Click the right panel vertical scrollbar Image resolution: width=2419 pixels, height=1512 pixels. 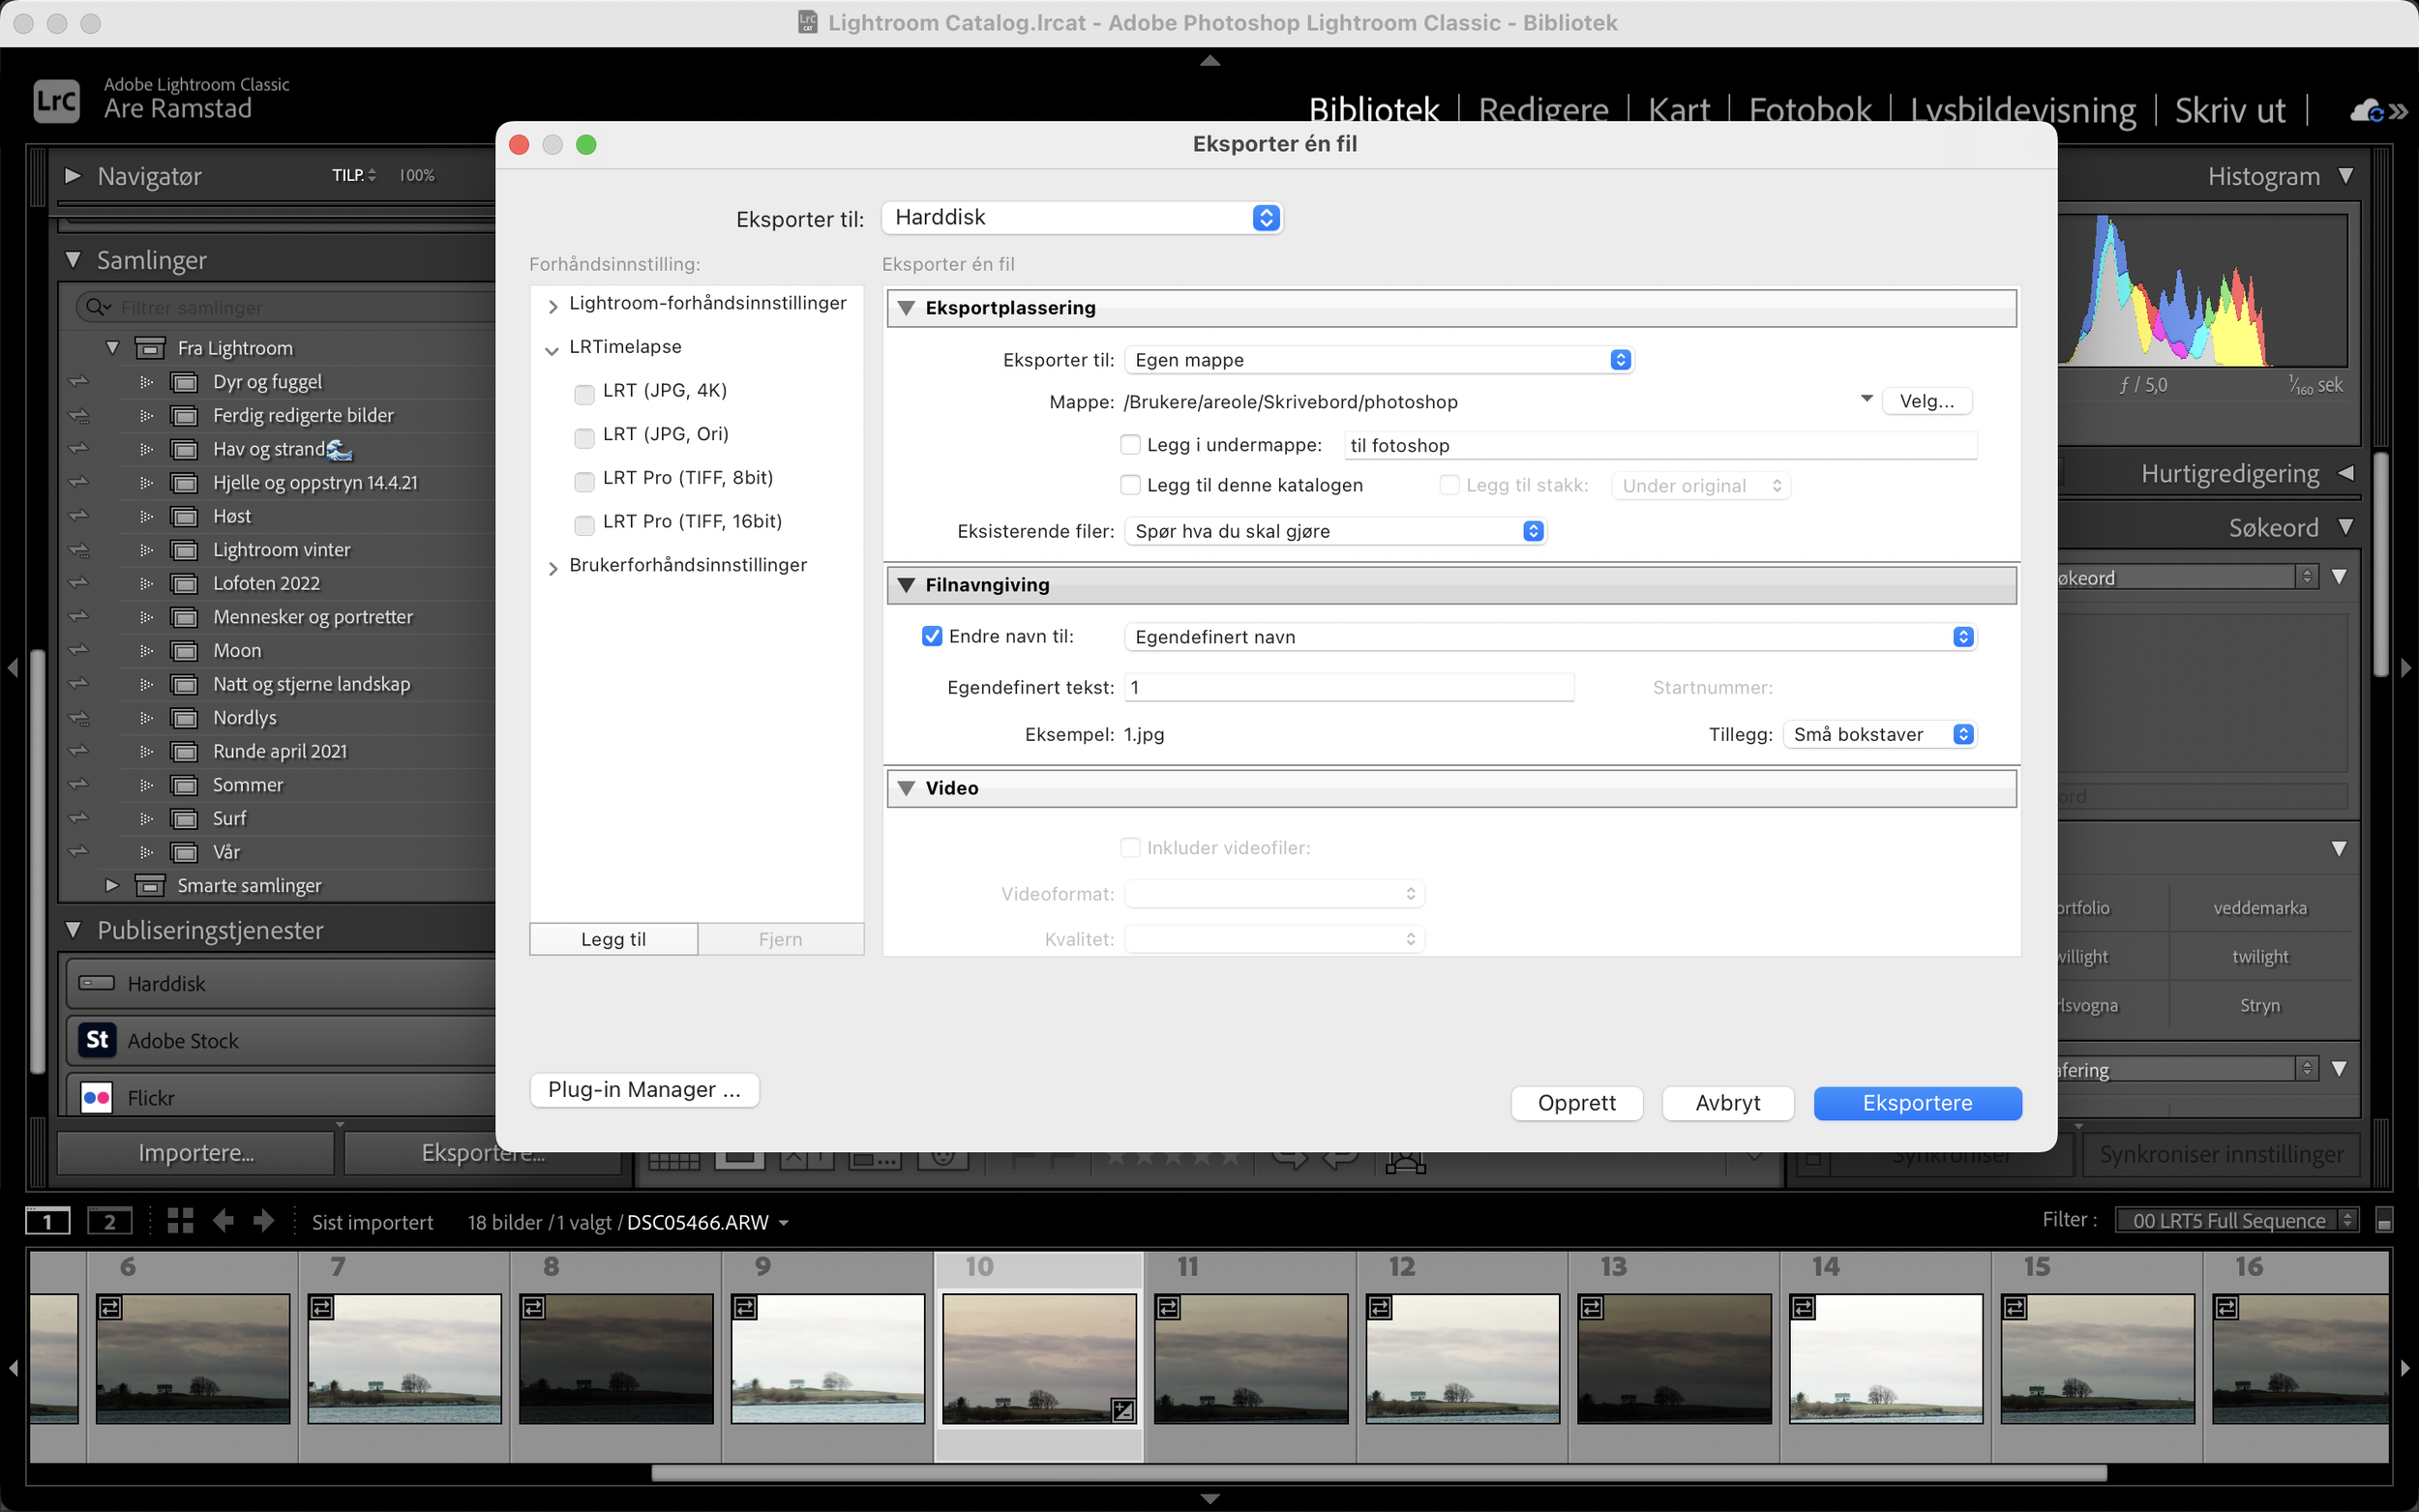[x=2381, y=565]
